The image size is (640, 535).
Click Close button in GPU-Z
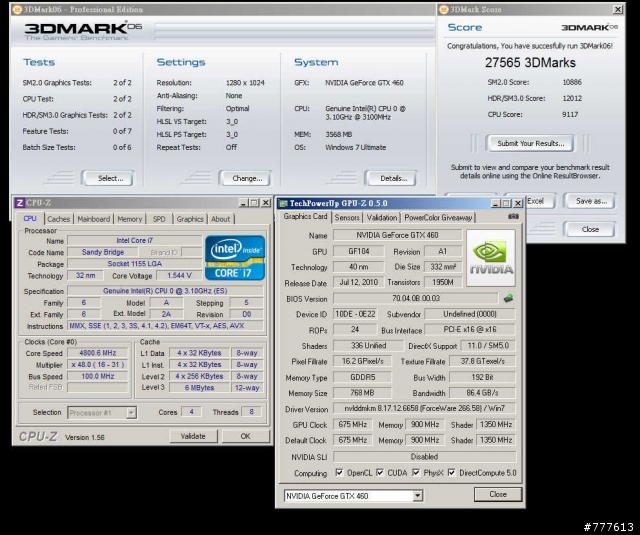(498, 494)
